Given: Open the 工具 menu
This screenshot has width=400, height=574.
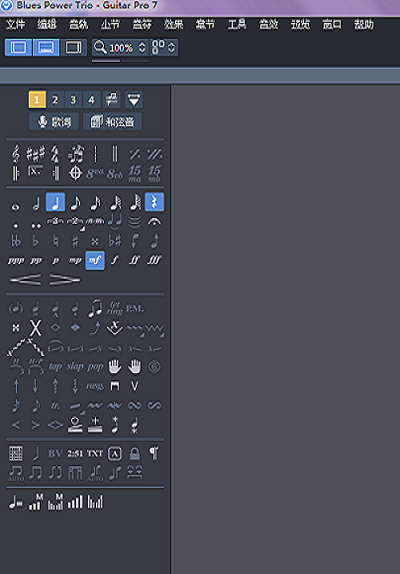Looking at the screenshot, I should pyautogui.click(x=237, y=25).
